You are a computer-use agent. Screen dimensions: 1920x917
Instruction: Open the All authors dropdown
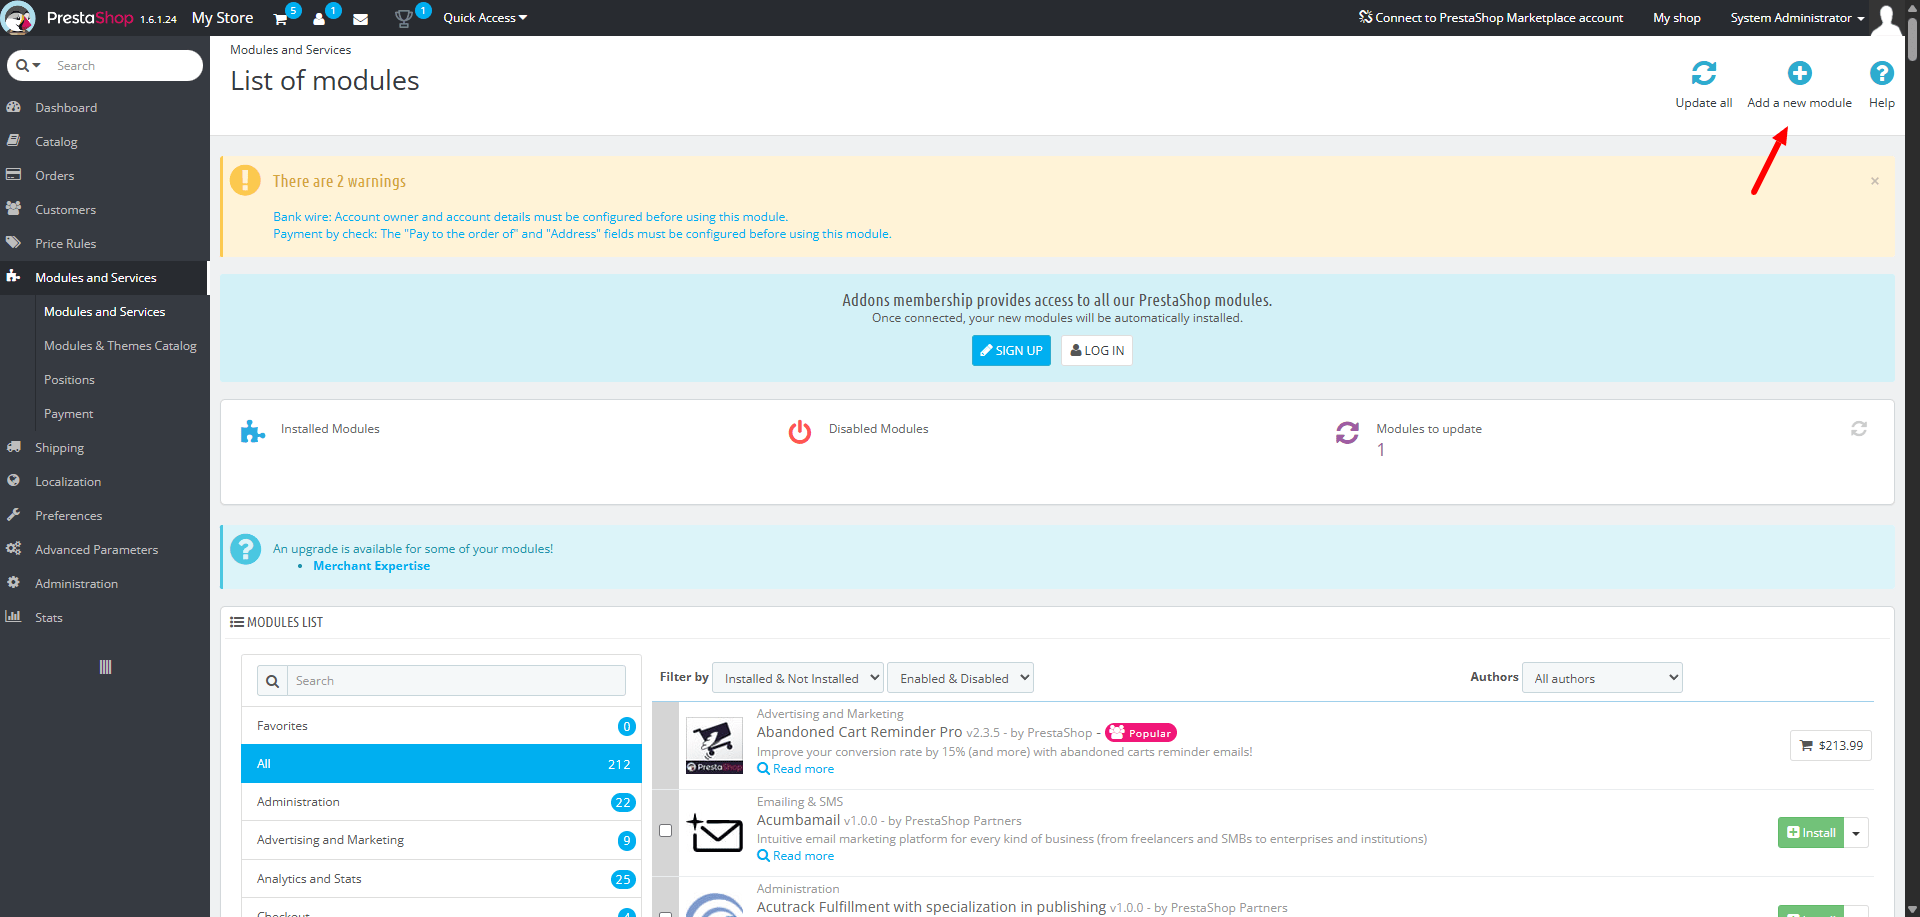[x=1602, y=678]
